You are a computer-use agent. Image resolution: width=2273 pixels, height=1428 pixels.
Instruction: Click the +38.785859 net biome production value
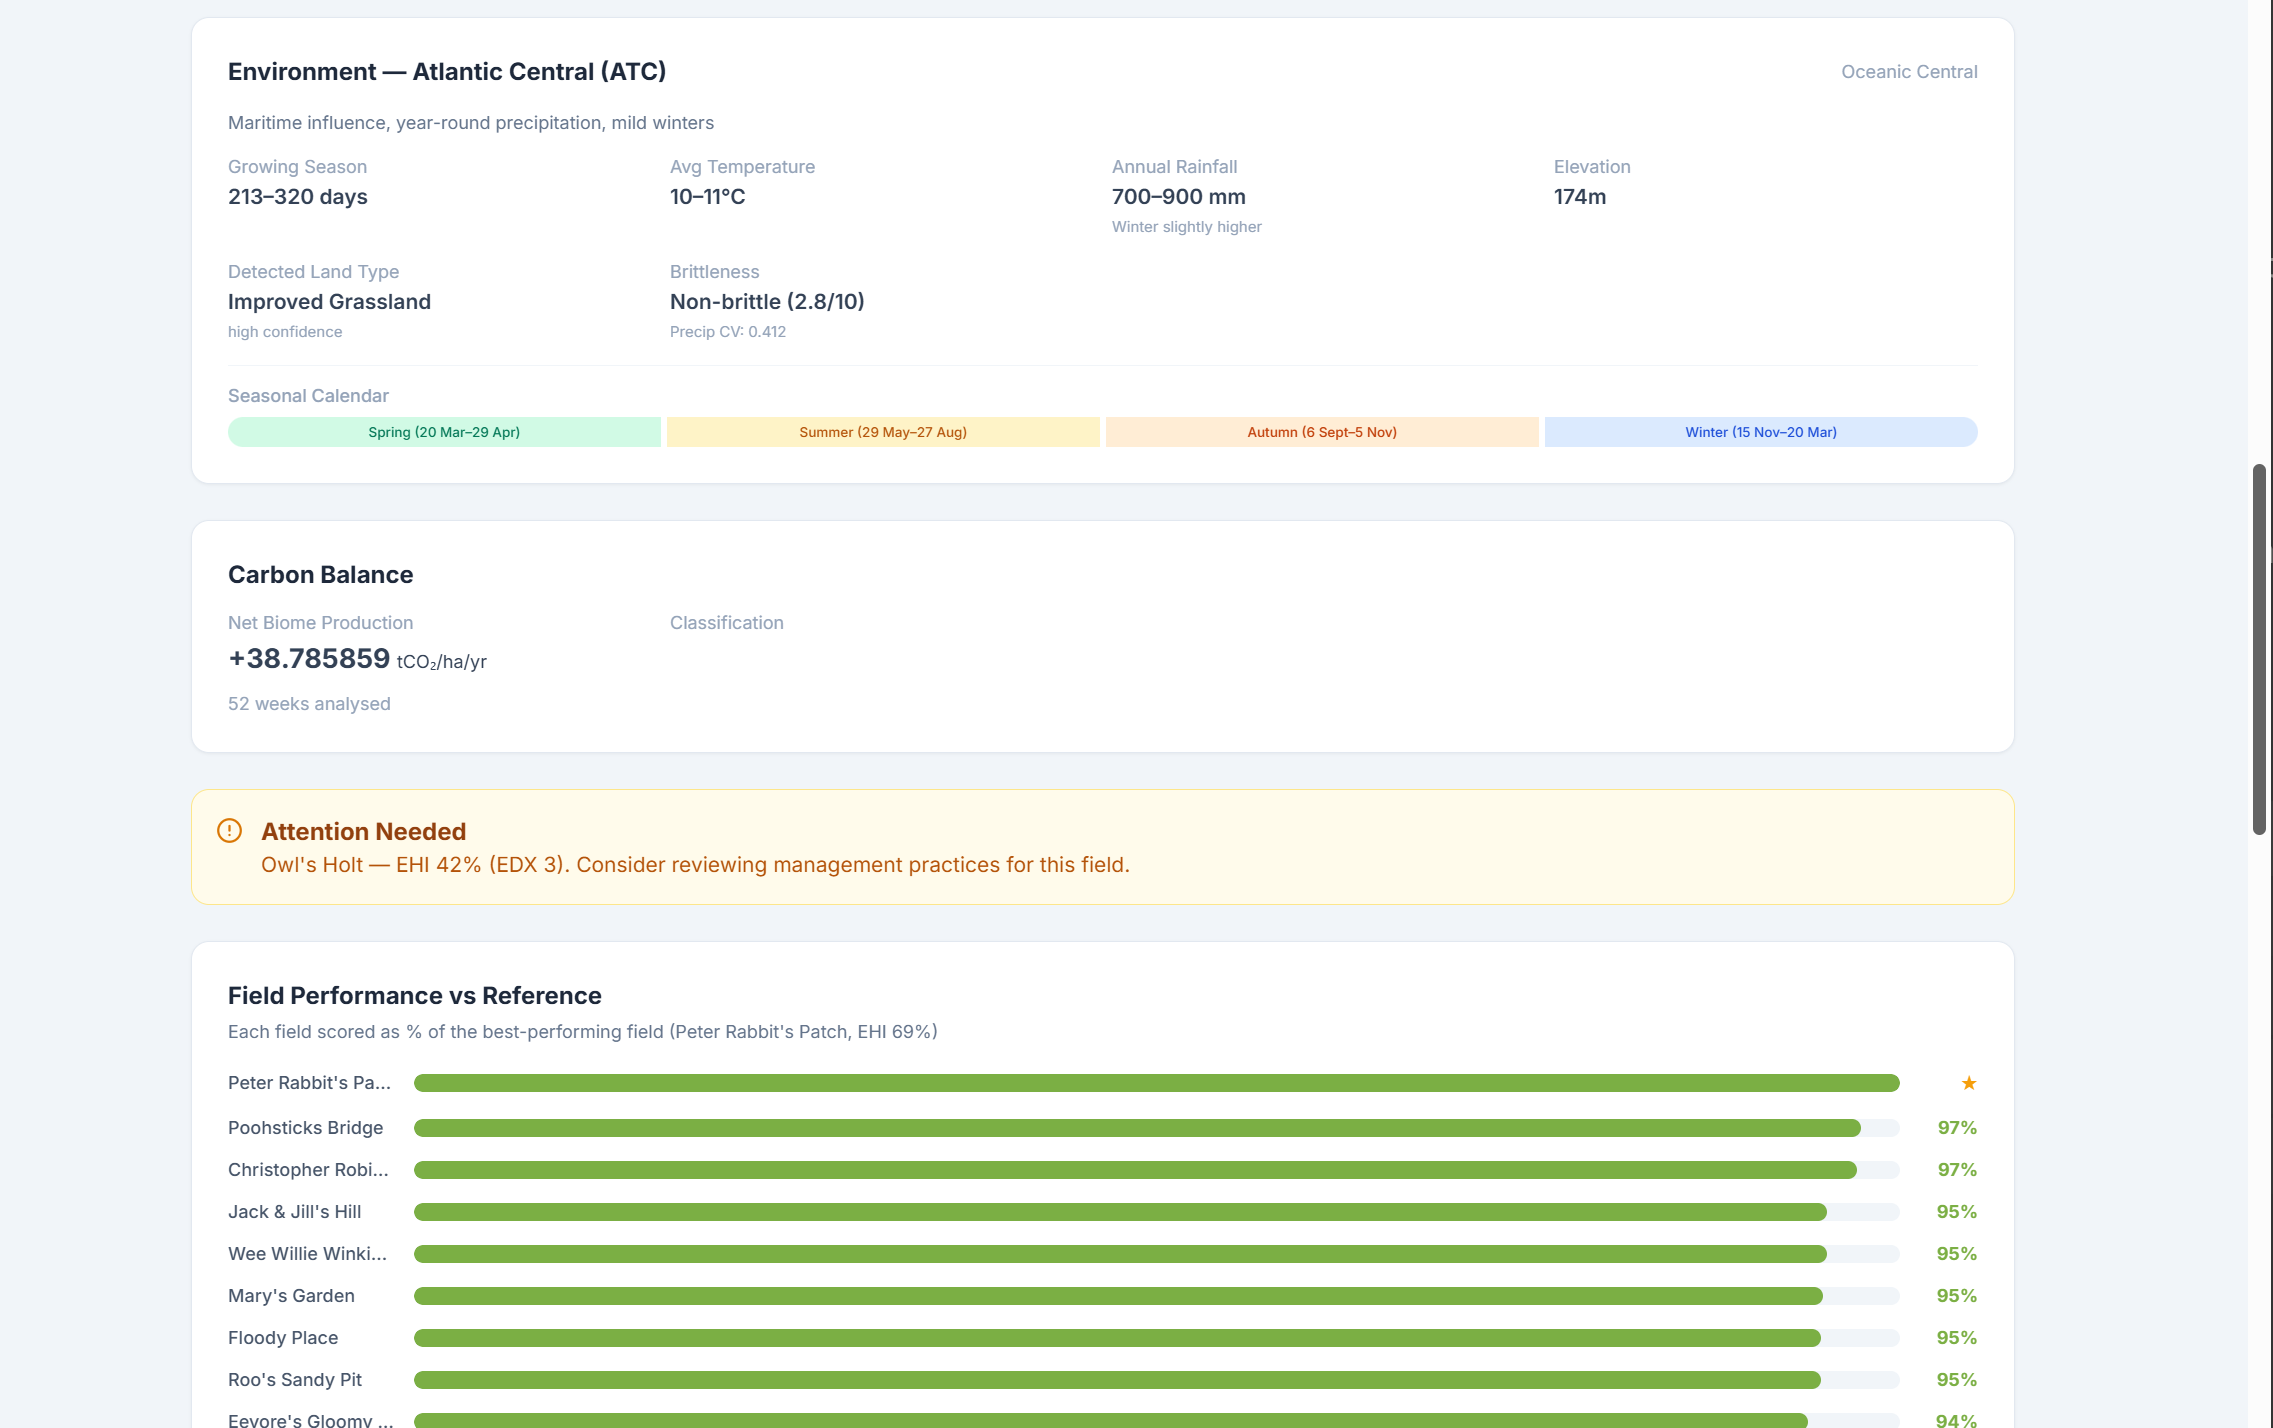(309, 659)
